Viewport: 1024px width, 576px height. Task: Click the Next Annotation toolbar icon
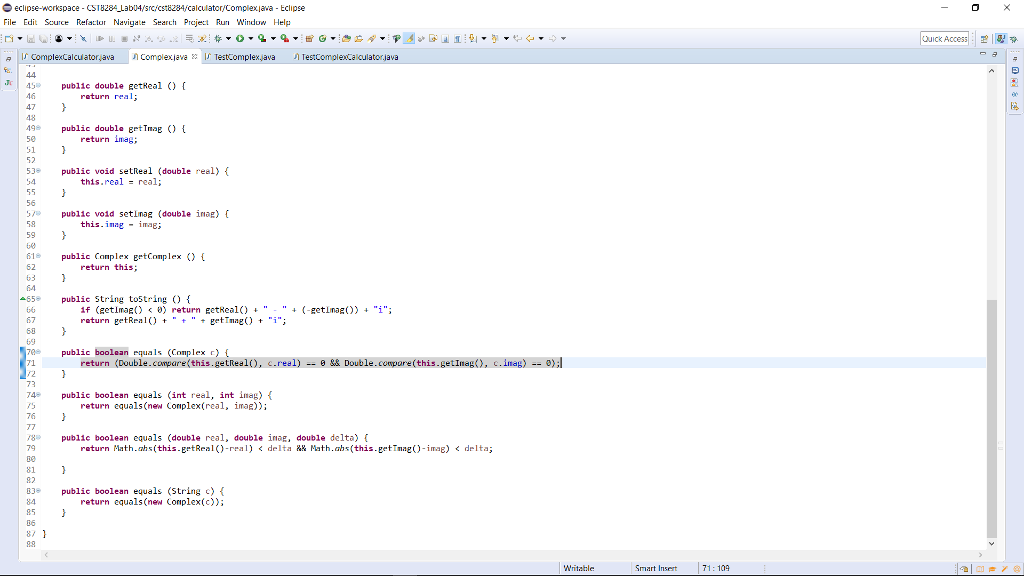(473, 39)
